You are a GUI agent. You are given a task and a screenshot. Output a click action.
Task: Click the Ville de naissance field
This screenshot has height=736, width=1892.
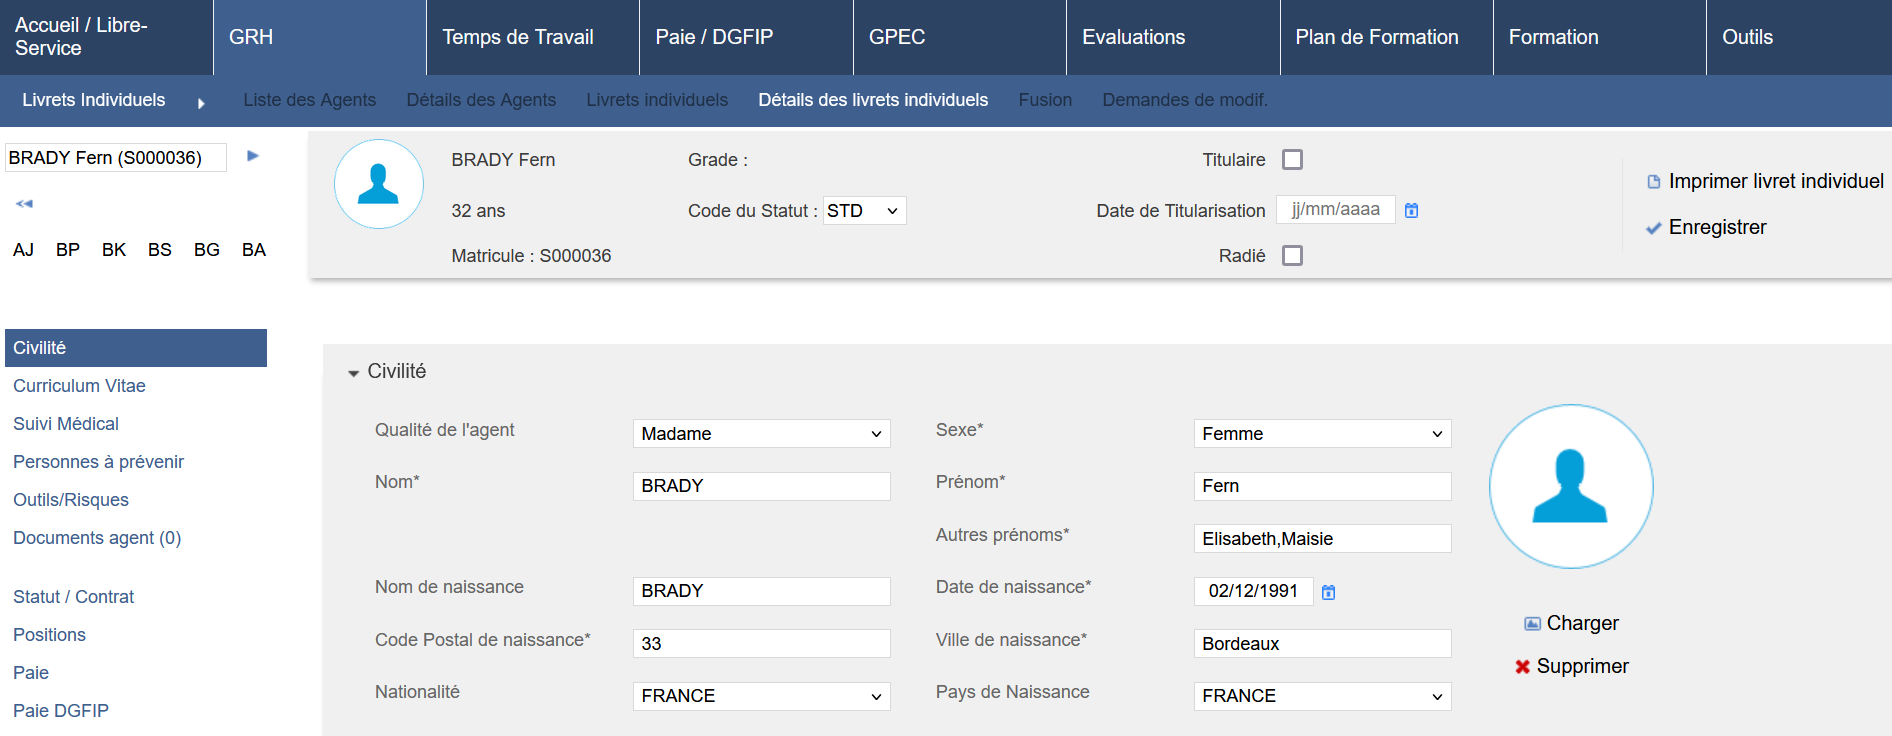(1322, 644)
